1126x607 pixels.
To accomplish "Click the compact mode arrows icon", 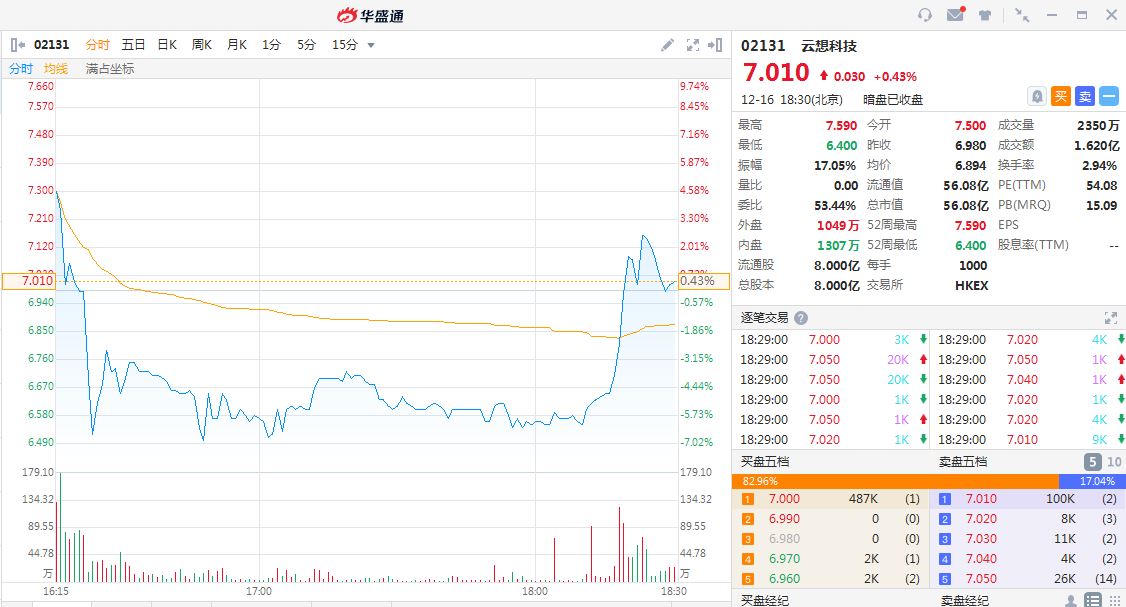I will [1022, 15].
